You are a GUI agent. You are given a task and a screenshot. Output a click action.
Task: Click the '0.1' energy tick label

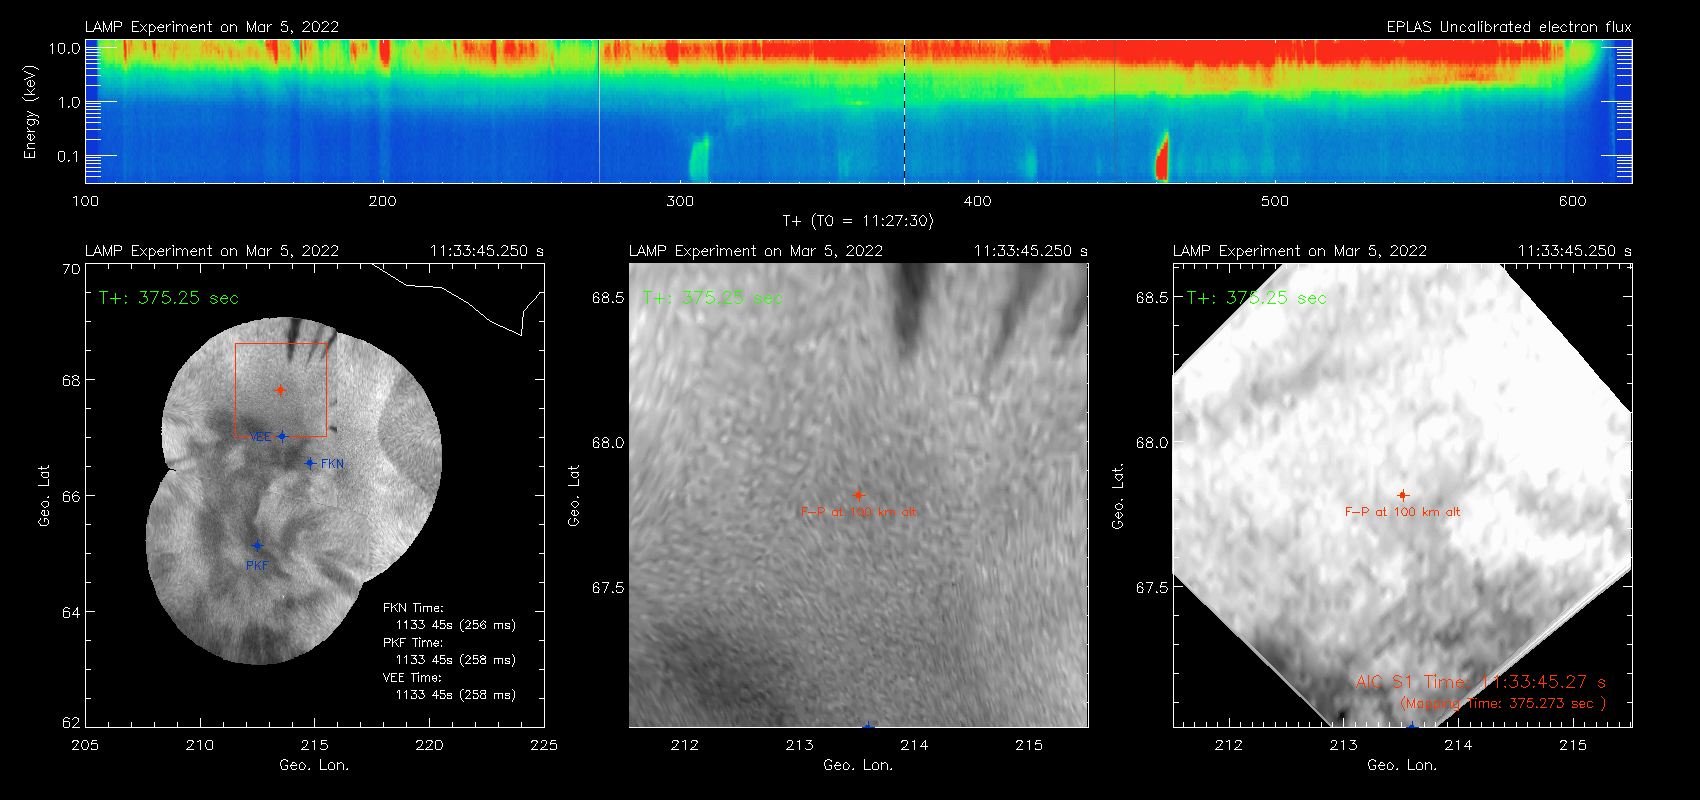point(69,156)
